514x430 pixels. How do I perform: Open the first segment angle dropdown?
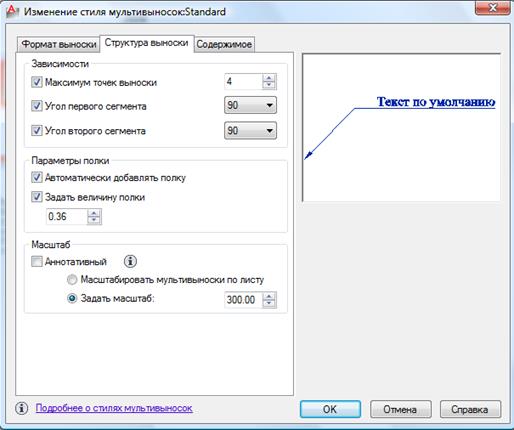click(250, 105)
